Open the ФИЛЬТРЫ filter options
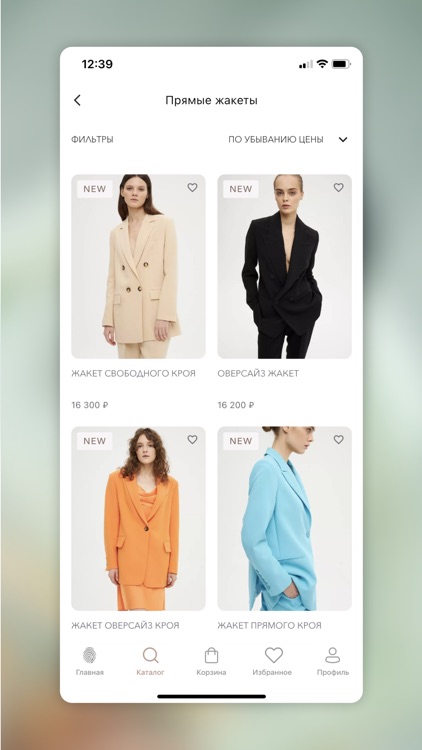The width and height of the screenshot is (422, 750). tap(92, 140)
